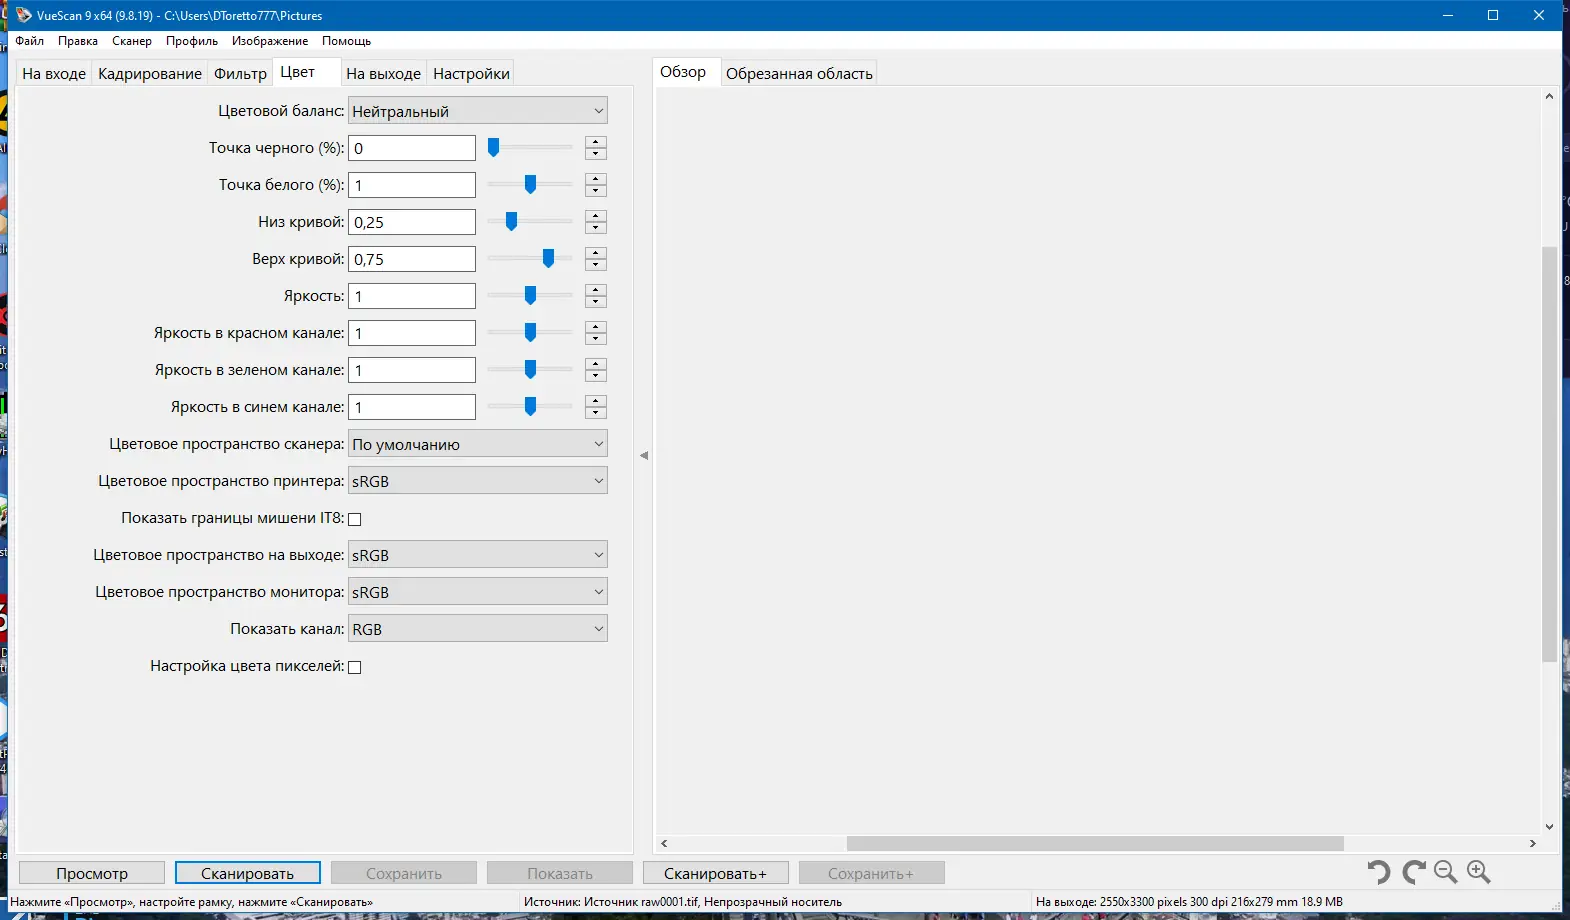Click the 'Показать' button

click(560, 873)
